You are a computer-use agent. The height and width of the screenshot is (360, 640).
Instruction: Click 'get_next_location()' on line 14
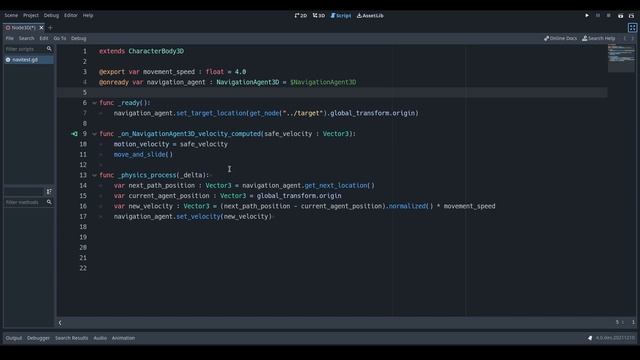[340, 185]
